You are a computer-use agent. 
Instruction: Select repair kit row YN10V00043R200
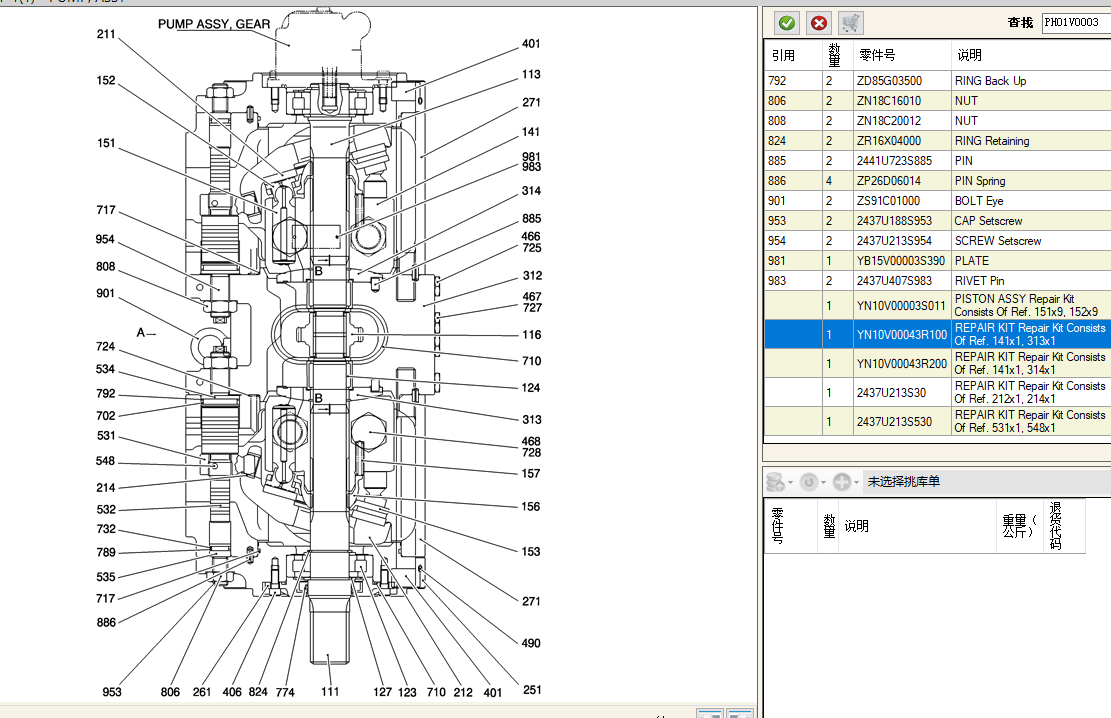937,363
